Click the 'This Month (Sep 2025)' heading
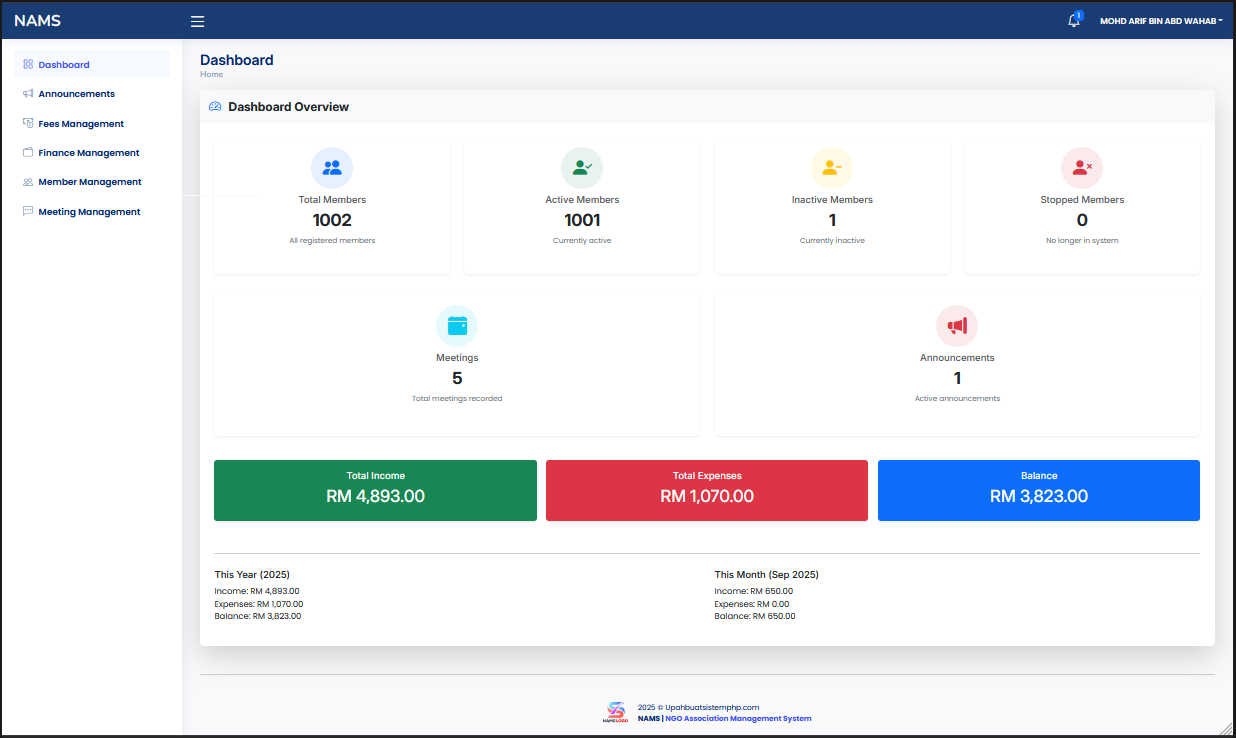The width and height of the screenshot is (1236, 738). 767,575
